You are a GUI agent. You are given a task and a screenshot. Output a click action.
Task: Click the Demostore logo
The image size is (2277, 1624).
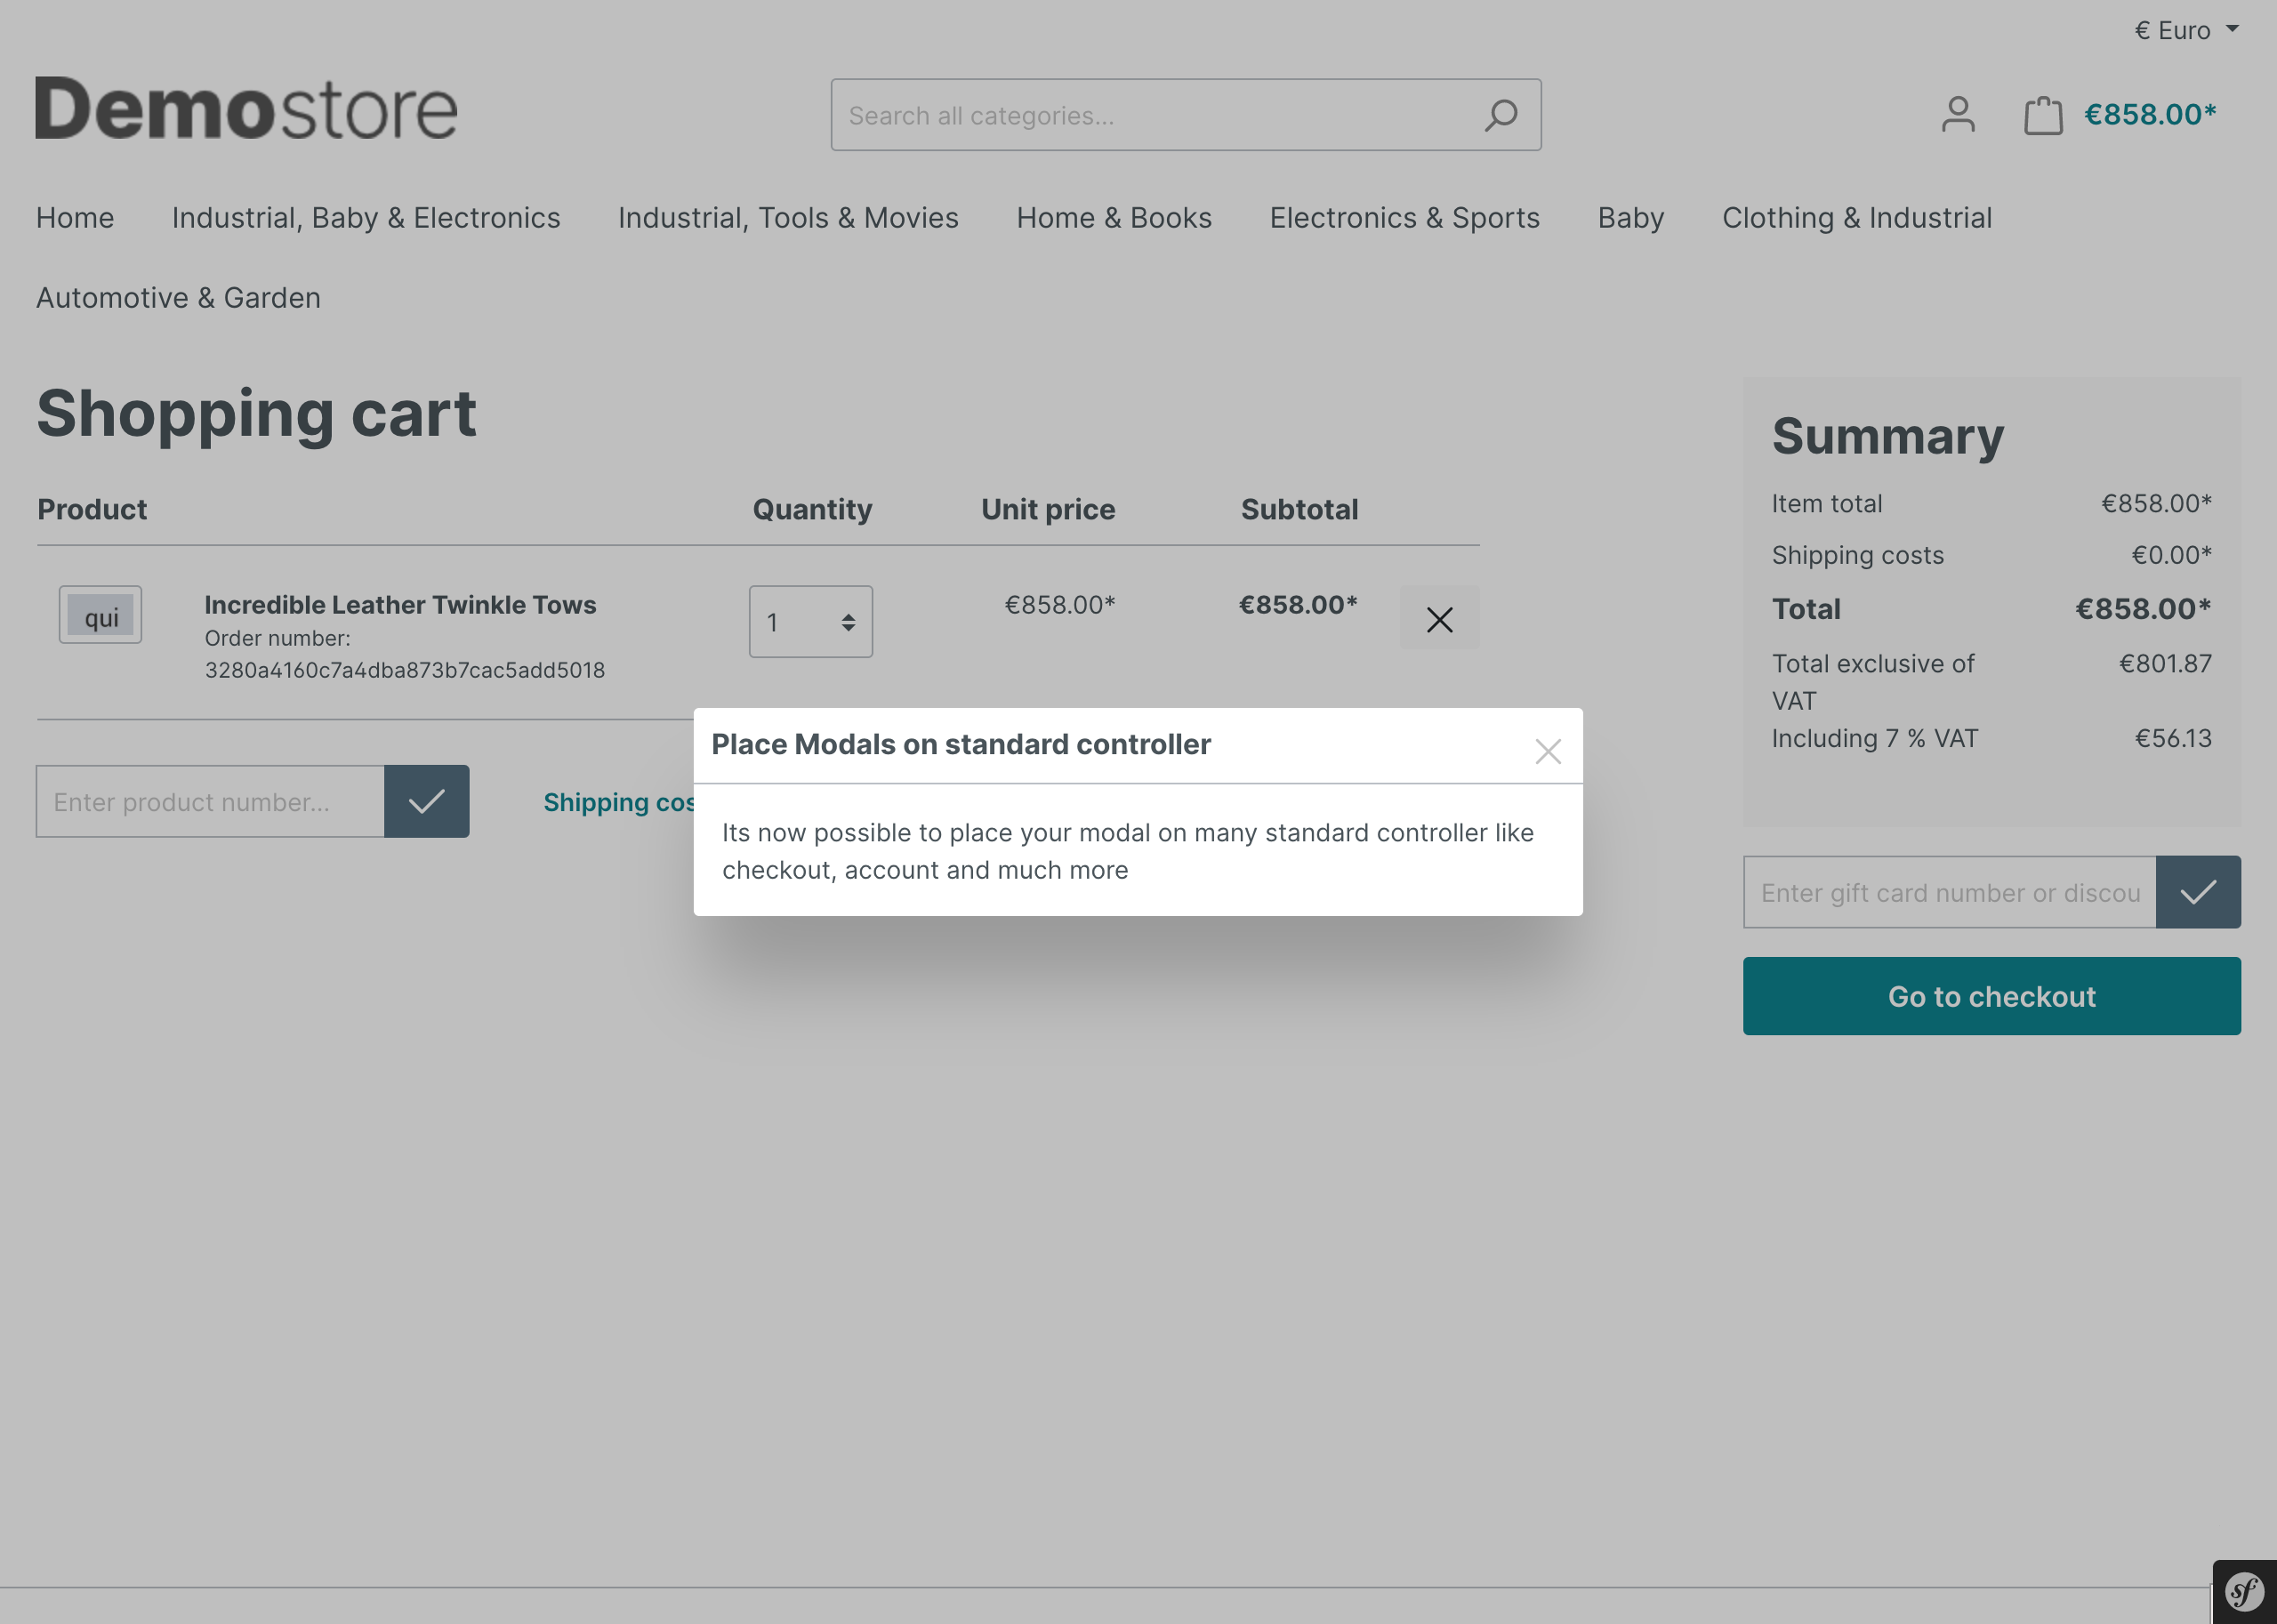[246, 109]
